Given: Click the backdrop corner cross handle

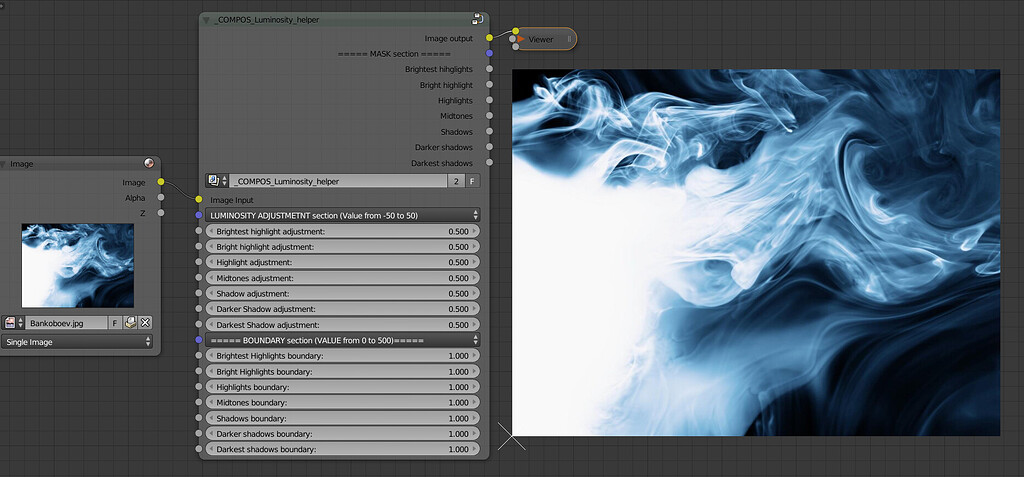Looking at the screenshot, I should [x=511, y=436].
